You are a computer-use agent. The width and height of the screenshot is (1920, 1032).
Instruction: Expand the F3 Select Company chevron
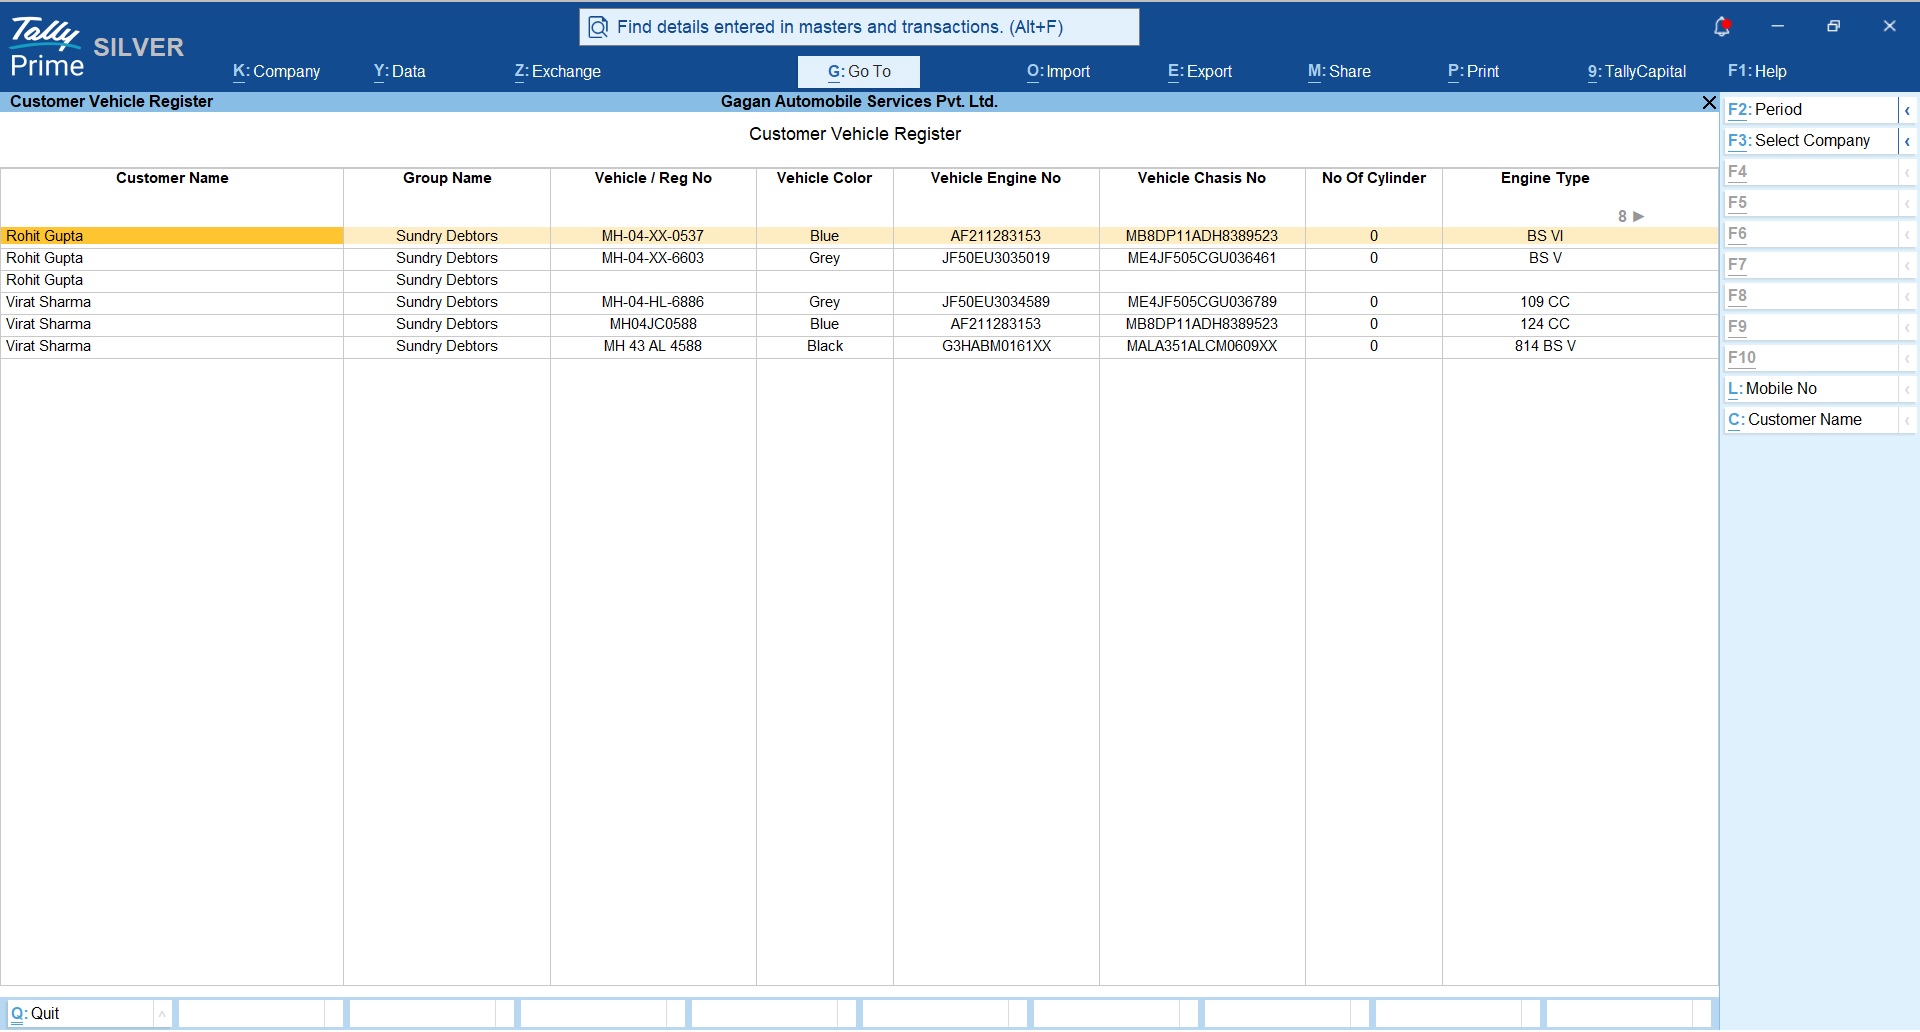[1907, 141]
